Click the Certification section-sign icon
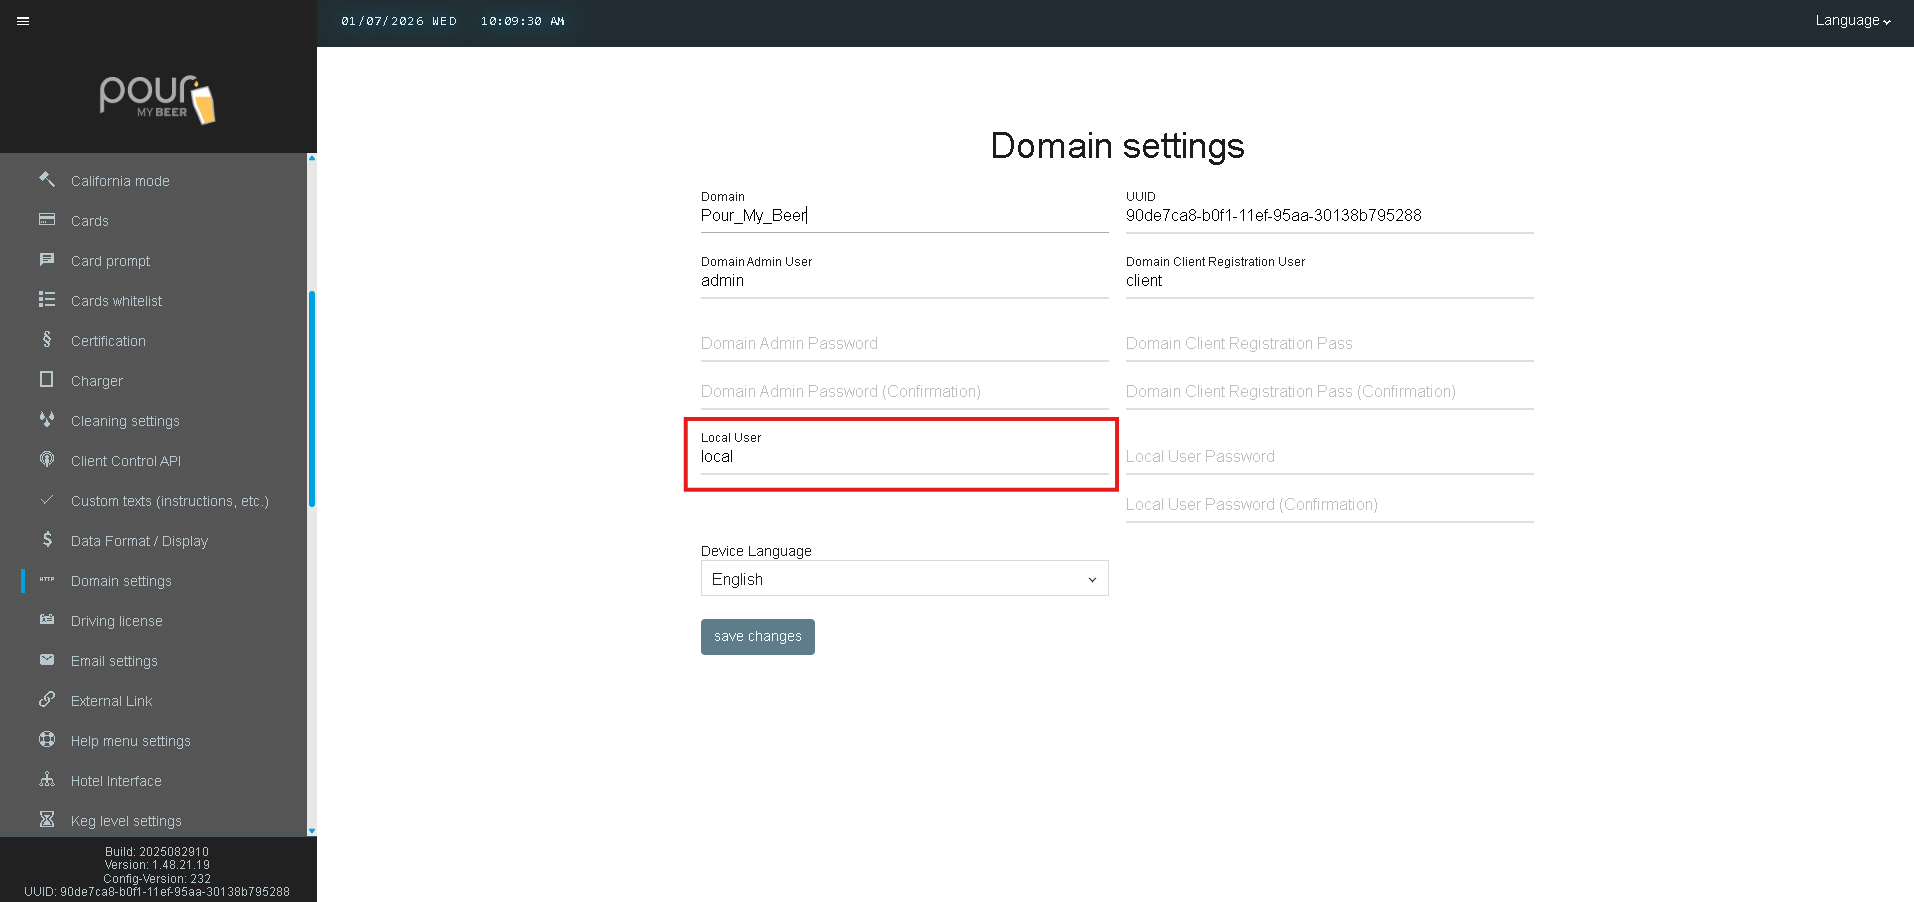The width and height of the screenshot is (1914, 902). tap(47, 340)
